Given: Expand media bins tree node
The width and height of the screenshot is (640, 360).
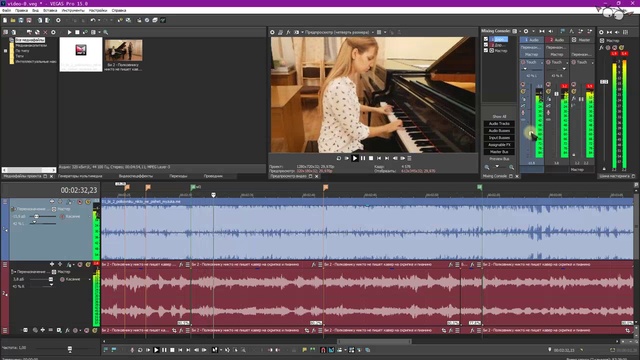Looking at the screenshot, I should pyautogui.click(x=5, y=51).
